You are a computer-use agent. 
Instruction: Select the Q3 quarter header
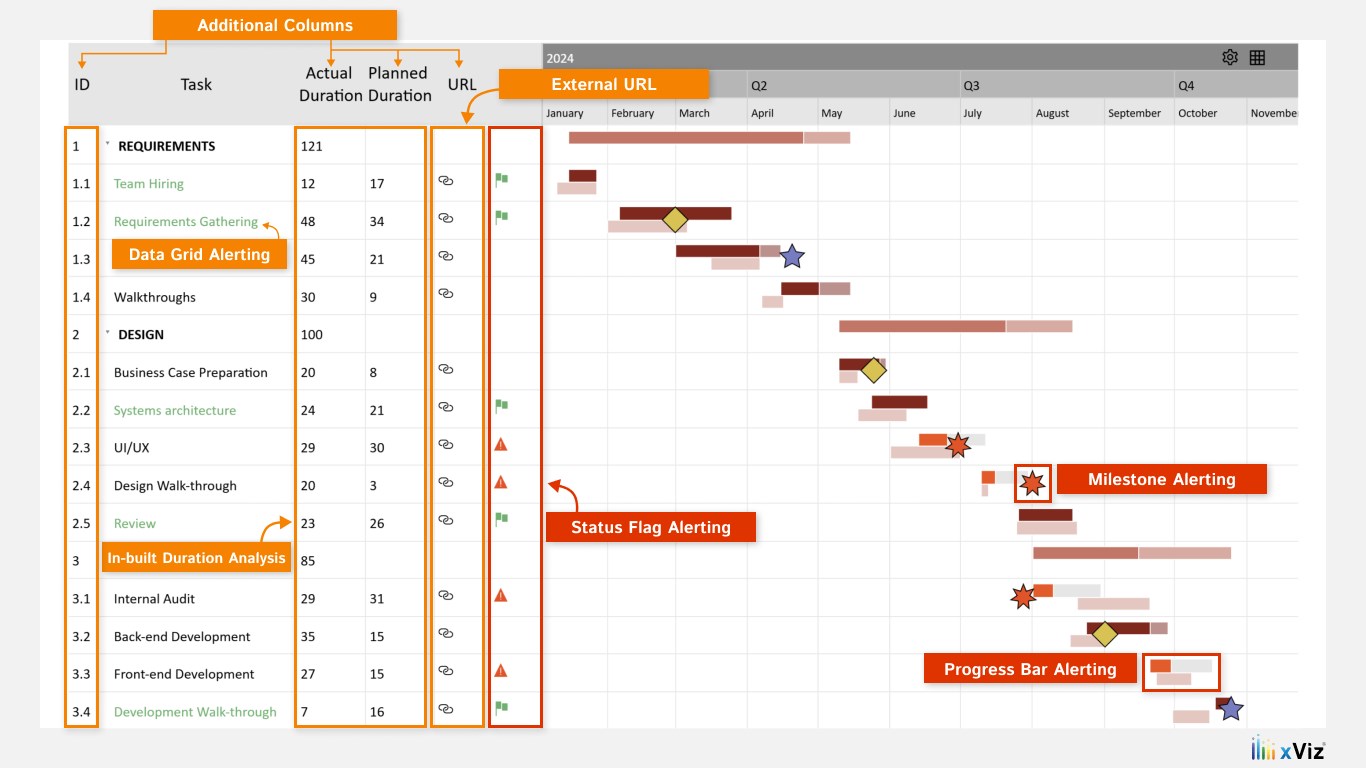point(971,86)
